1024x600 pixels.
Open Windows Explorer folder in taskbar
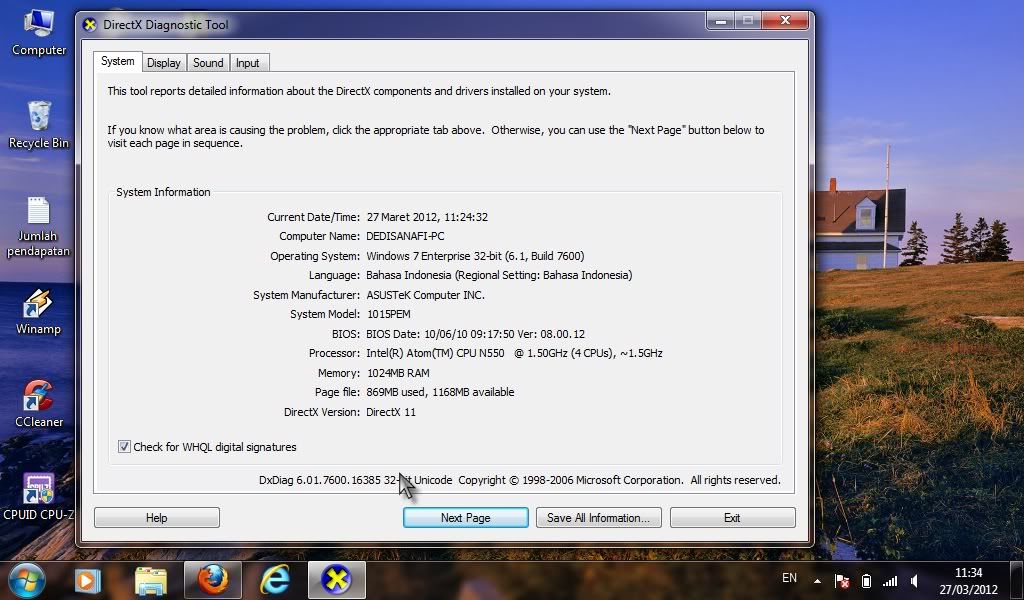[x=151, y=580]
